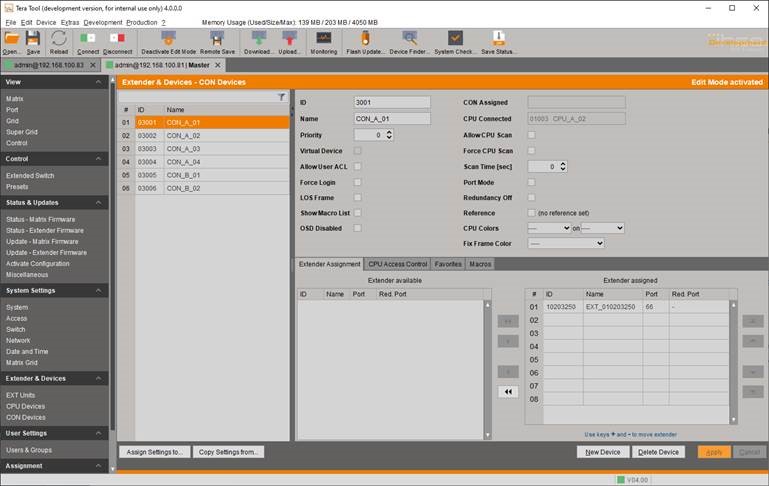Check the OSD Disabled option
The height and width of the screenshot is (486, 769).
click(358, 228)
